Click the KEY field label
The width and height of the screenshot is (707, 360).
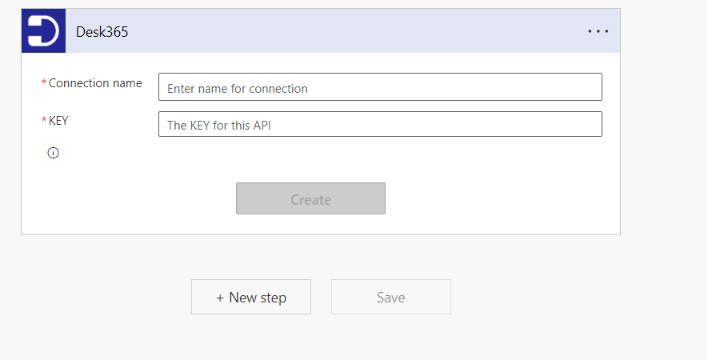point(58,121)
